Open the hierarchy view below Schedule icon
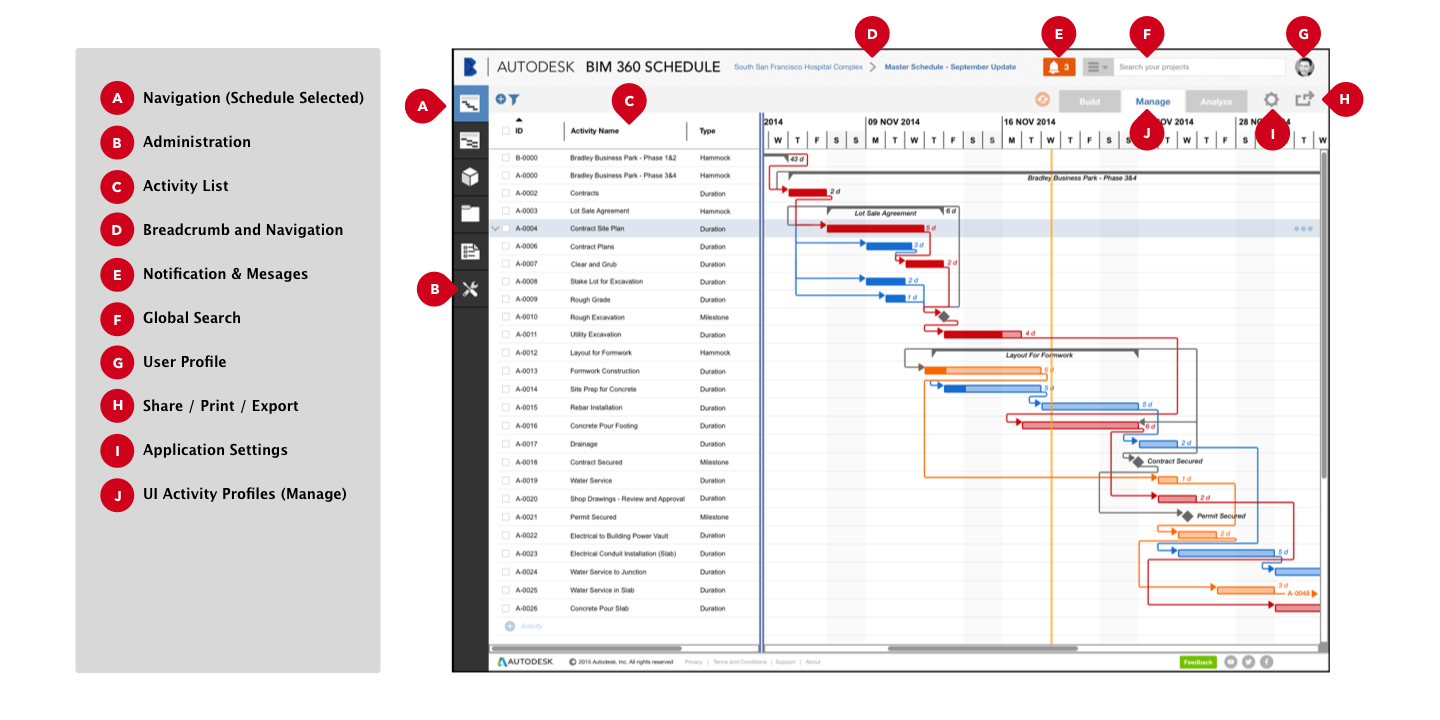The height and width of the screenshot is (720, 1440). click(x=470, y=141)
